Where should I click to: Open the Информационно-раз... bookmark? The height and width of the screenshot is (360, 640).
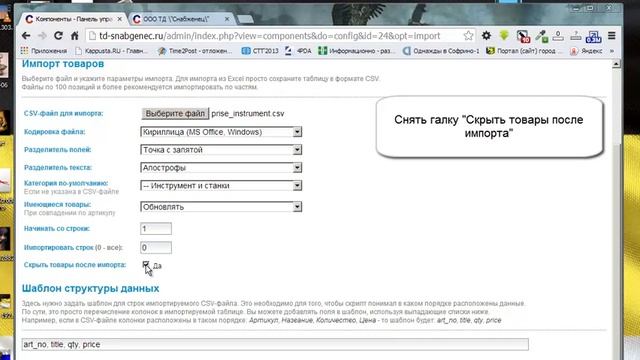[x=357, y=51]
